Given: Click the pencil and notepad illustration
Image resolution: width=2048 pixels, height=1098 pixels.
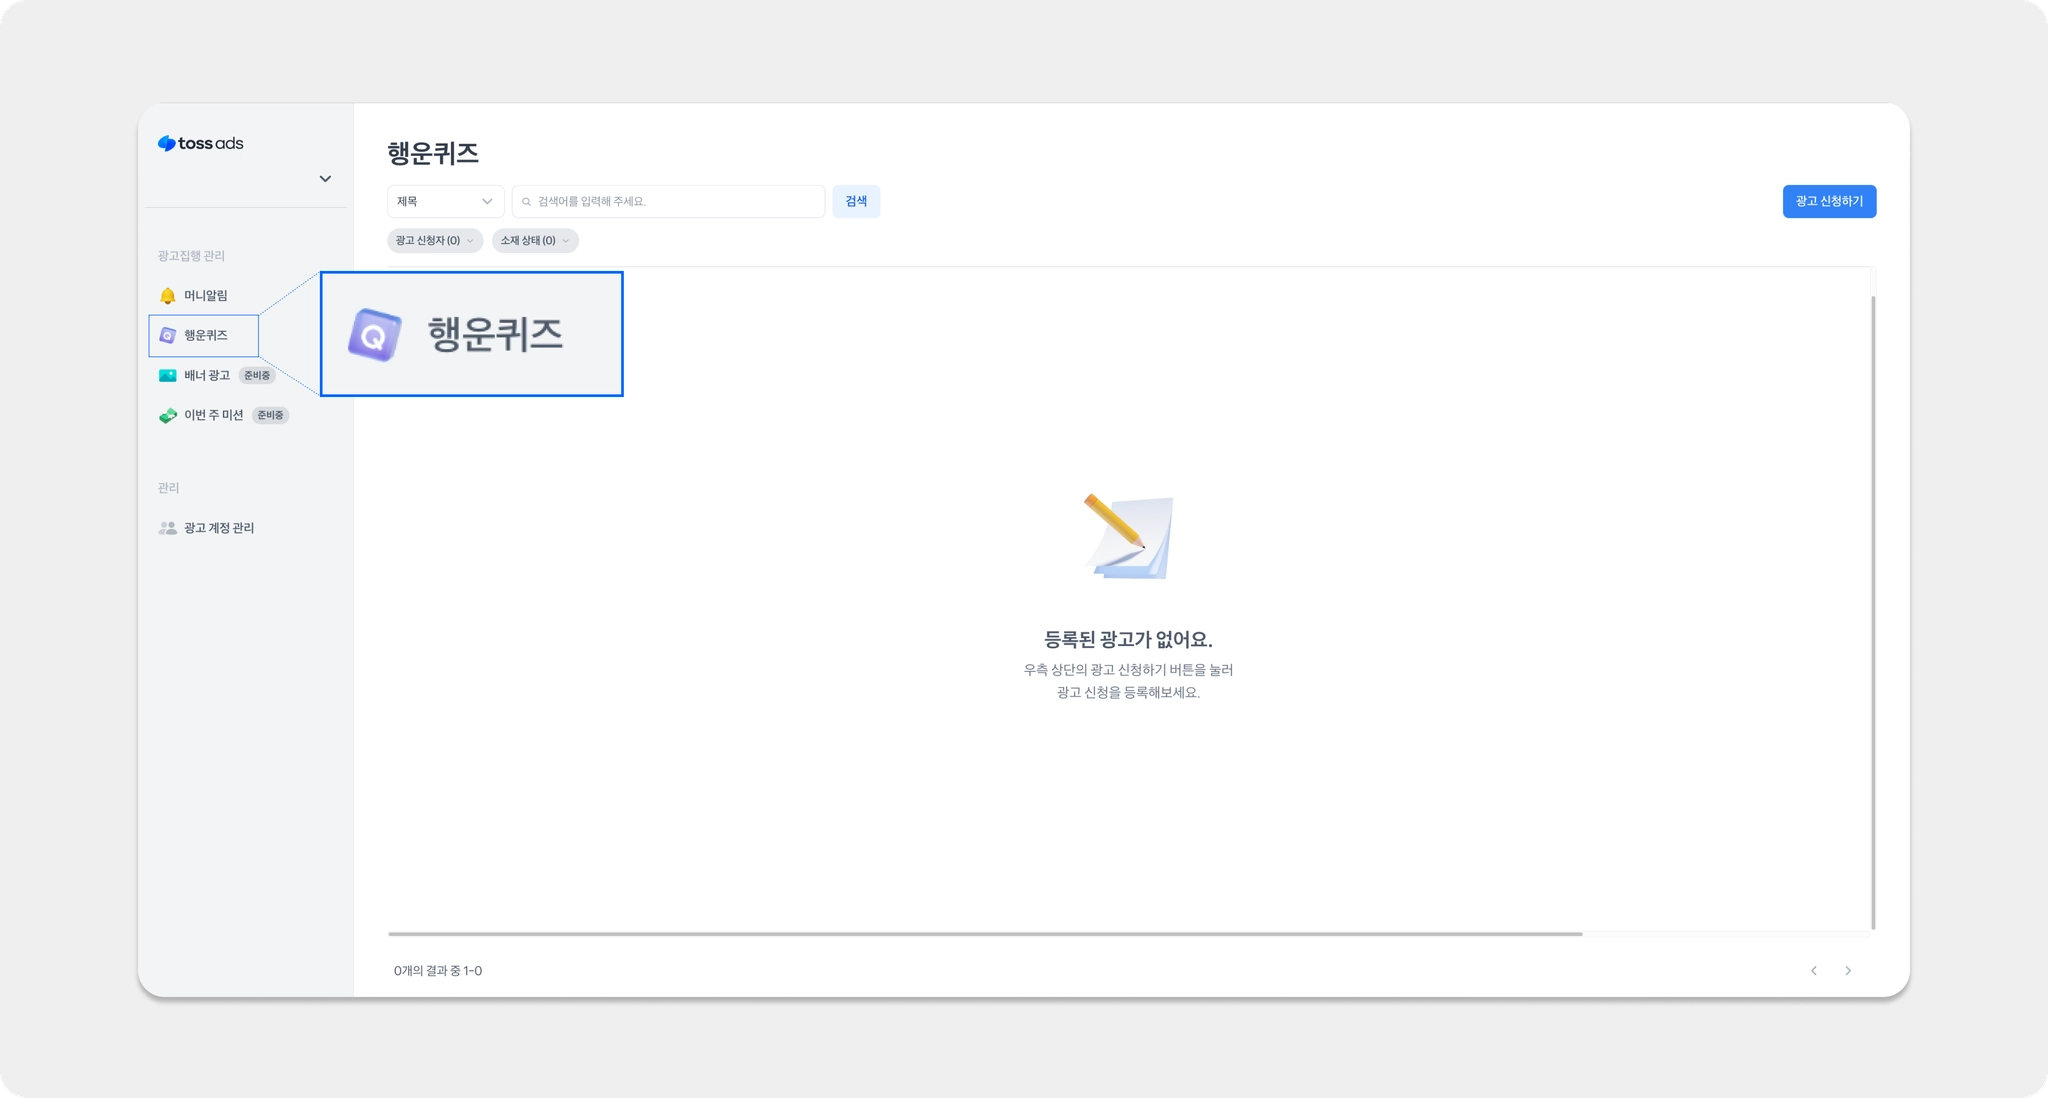Looking at the screenshot, I should pyautogui.click(x=1128, y=537).
